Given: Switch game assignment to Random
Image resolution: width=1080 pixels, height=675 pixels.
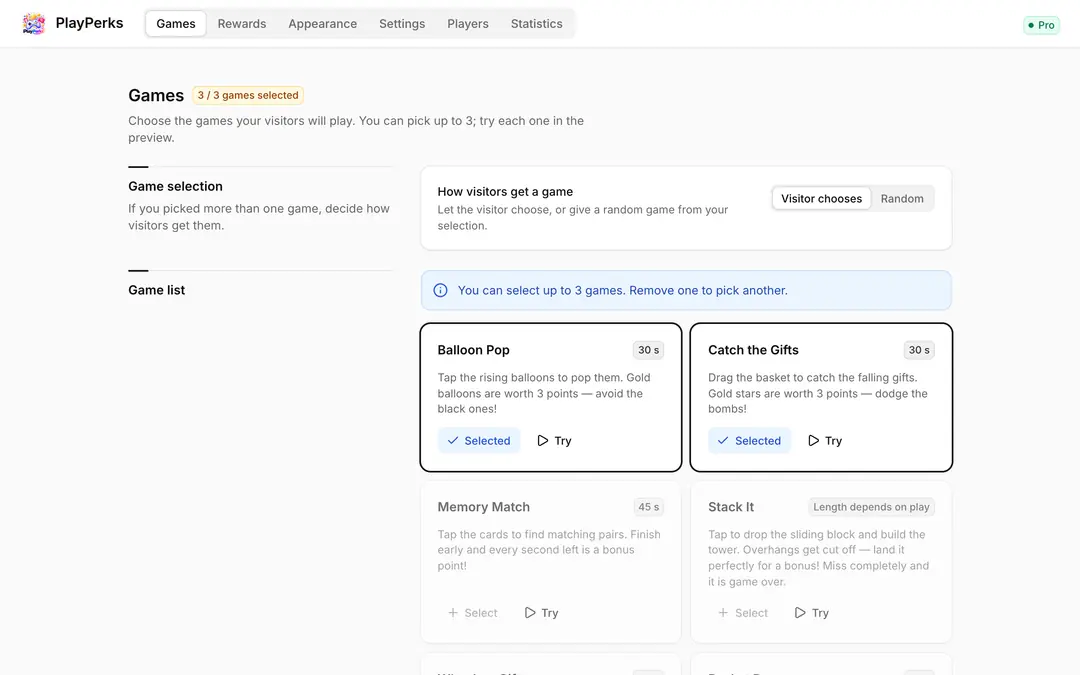Looking at the screenshot, I should click(x=902, y=198).
